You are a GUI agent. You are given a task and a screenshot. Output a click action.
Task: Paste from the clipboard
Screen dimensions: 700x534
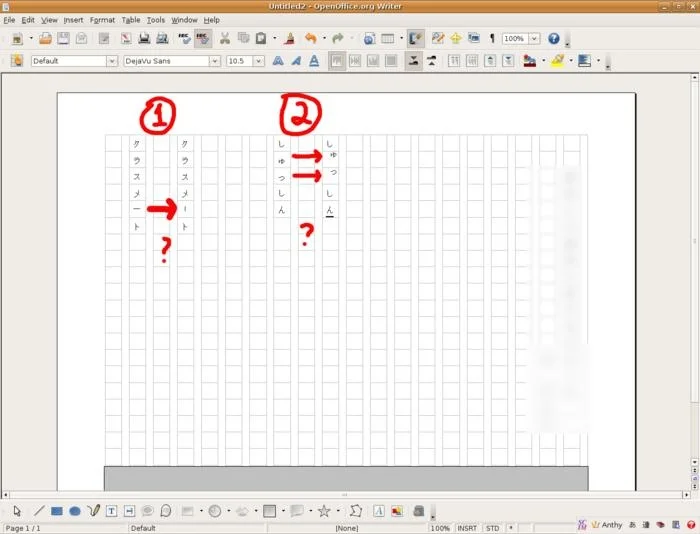pyautogui.click(x=261, y=39)
